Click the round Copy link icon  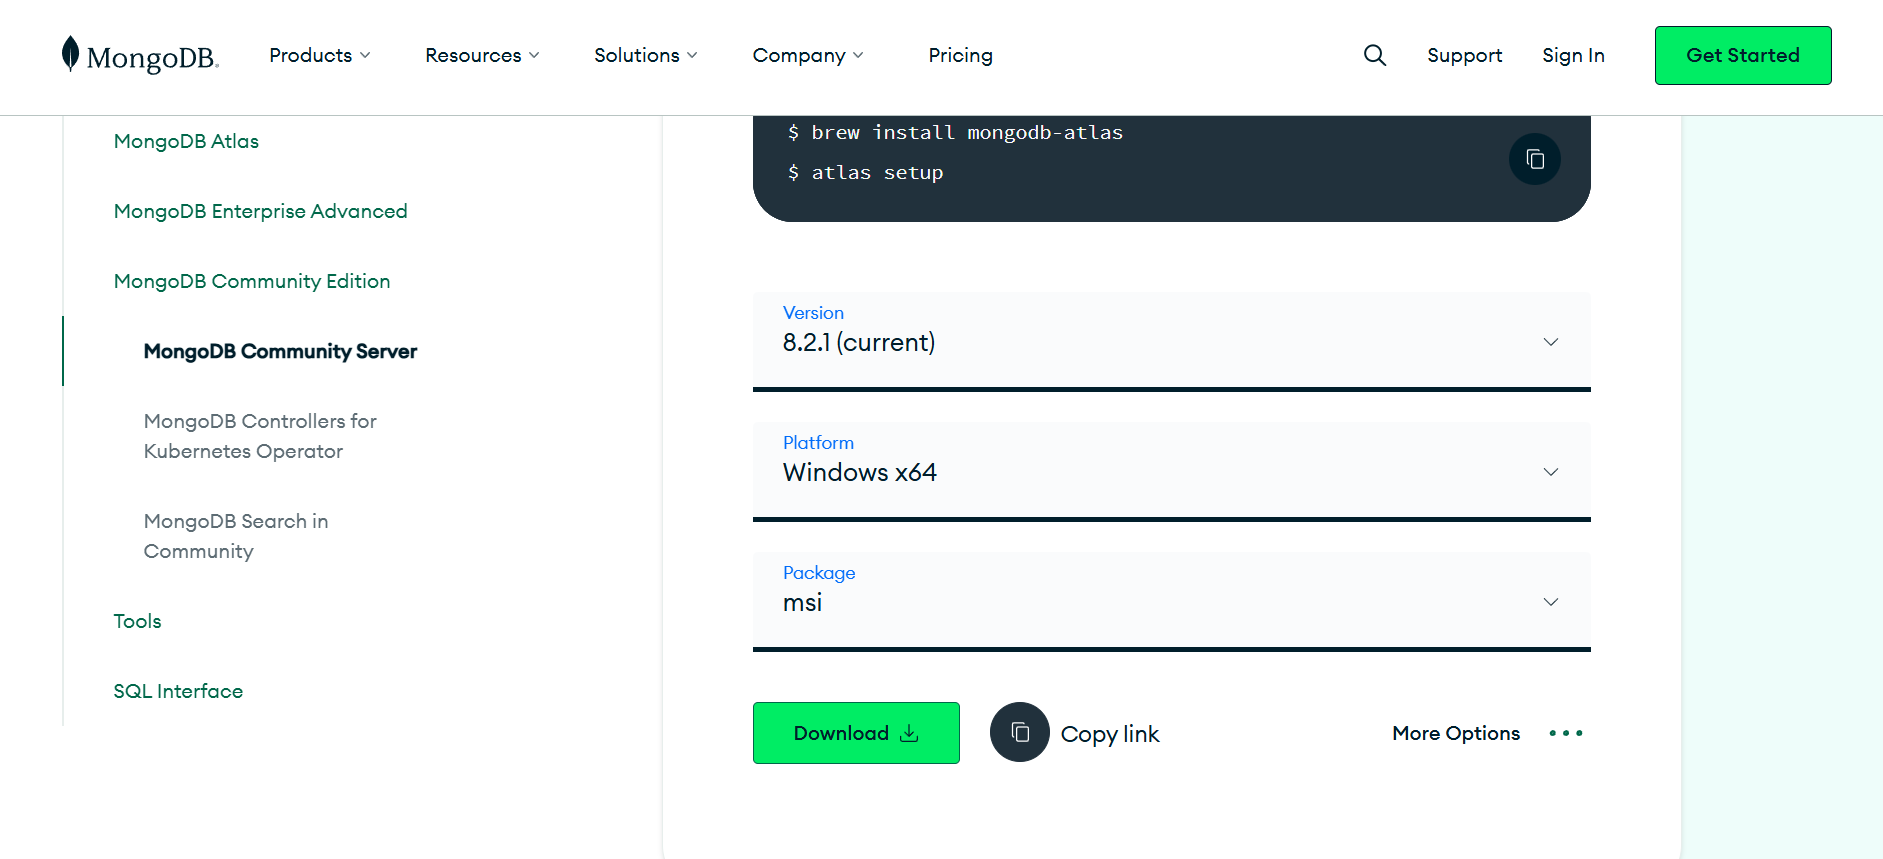1020,732
